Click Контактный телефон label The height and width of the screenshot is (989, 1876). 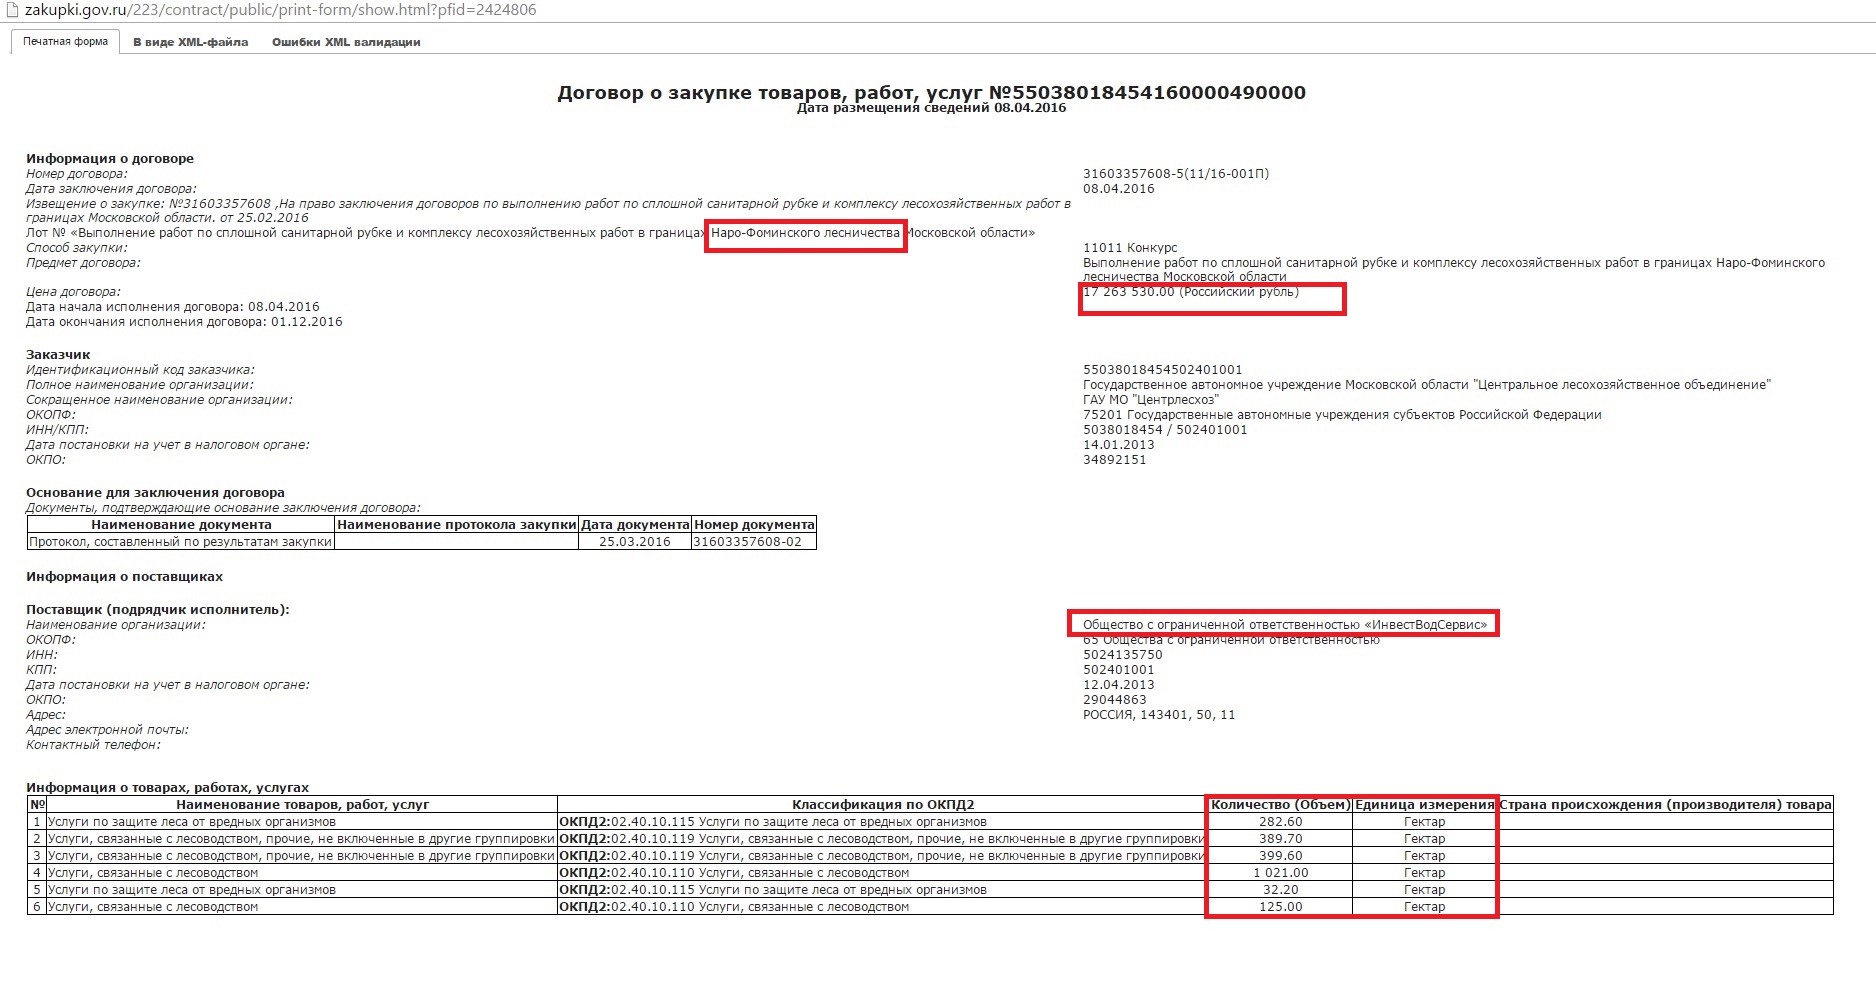[x=93, y=744]
